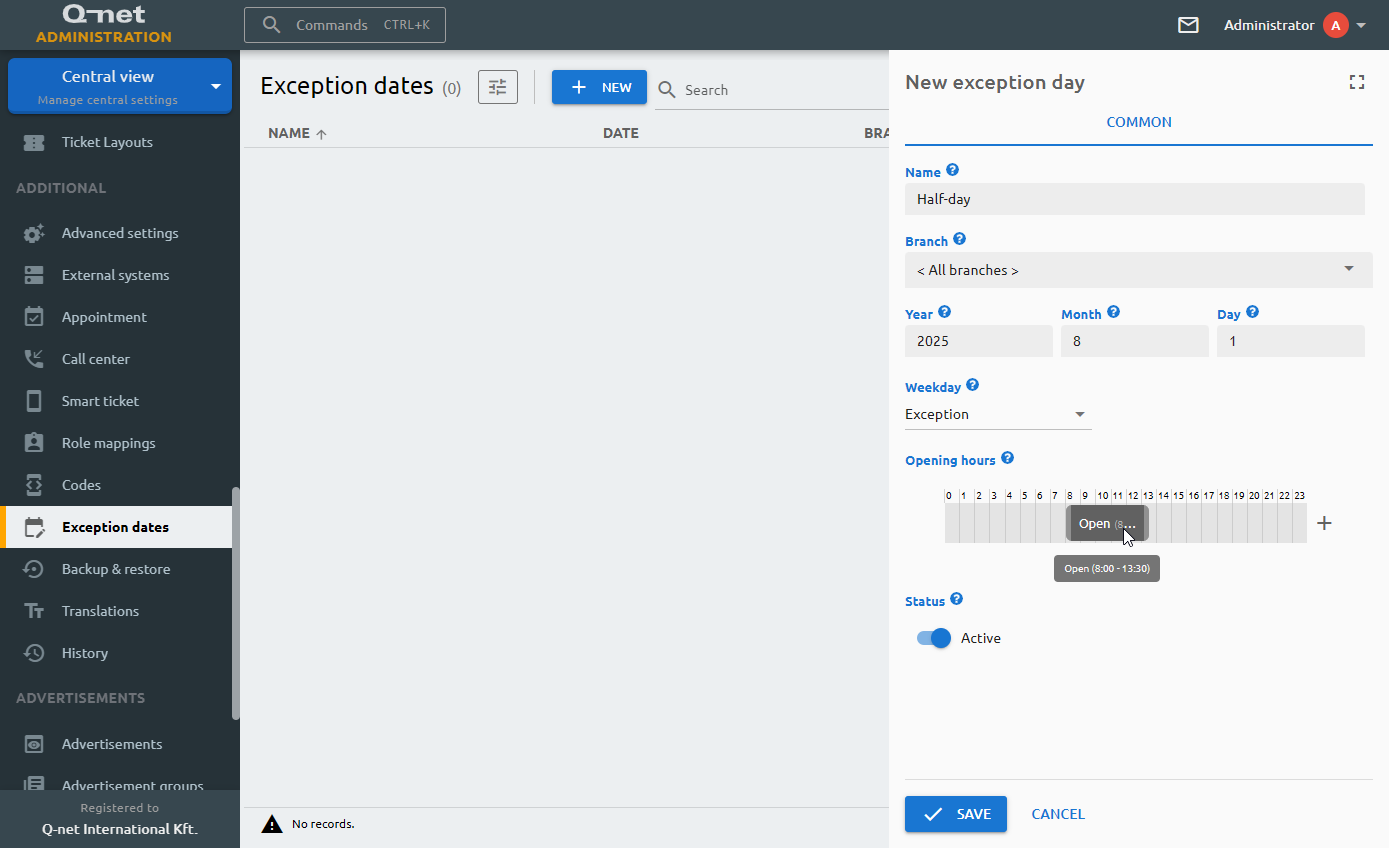Click the Codes brackets icon

pyautogui.click(x=34, y=485)
